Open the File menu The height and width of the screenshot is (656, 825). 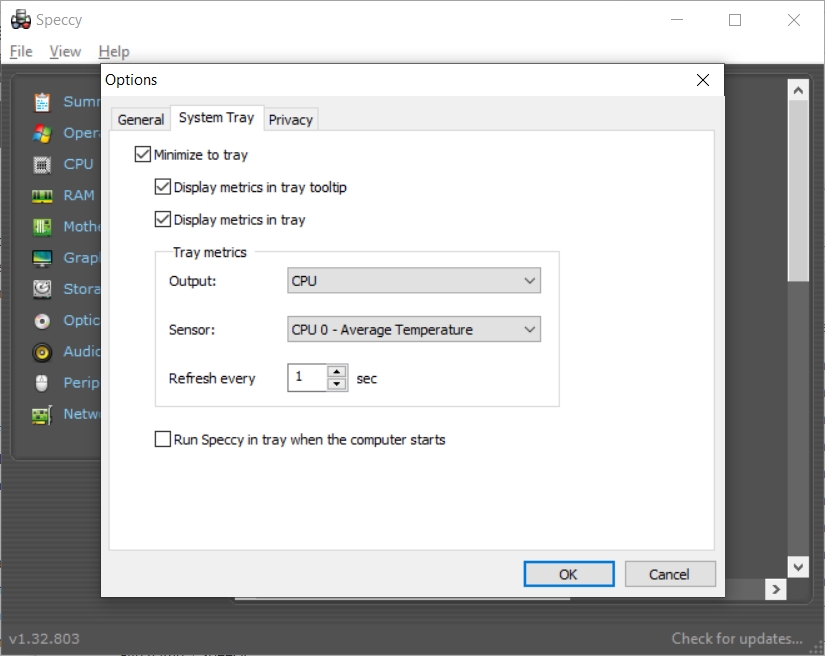click(21, 52)
